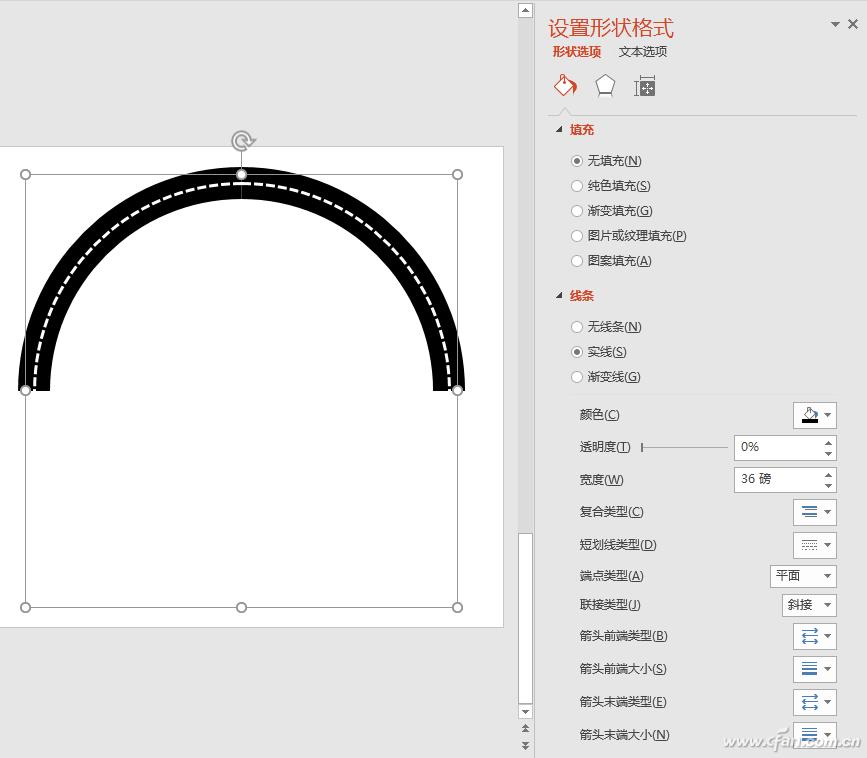Collapse the 填充 section
867x758 pixels.
[557, 129]
